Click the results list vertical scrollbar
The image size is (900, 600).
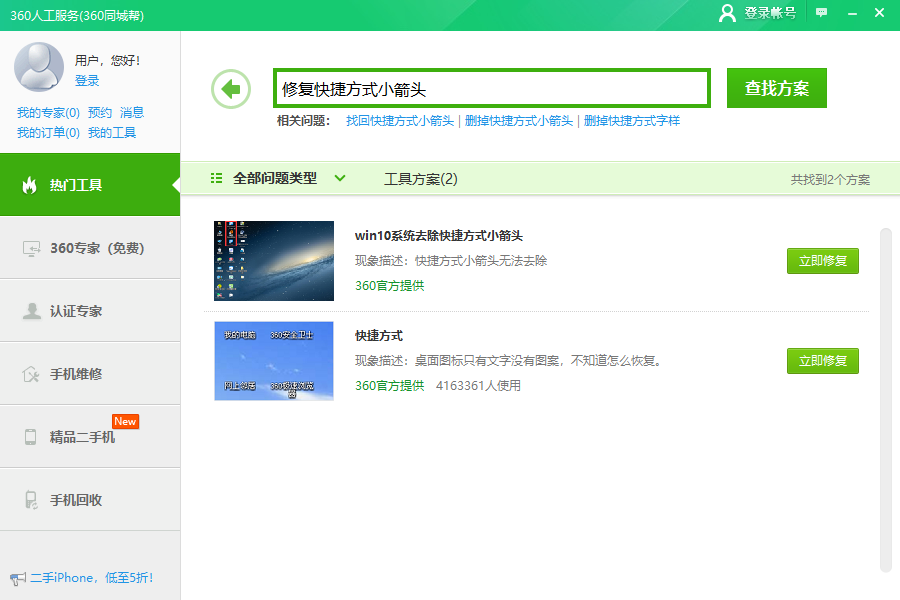point(885,400)
